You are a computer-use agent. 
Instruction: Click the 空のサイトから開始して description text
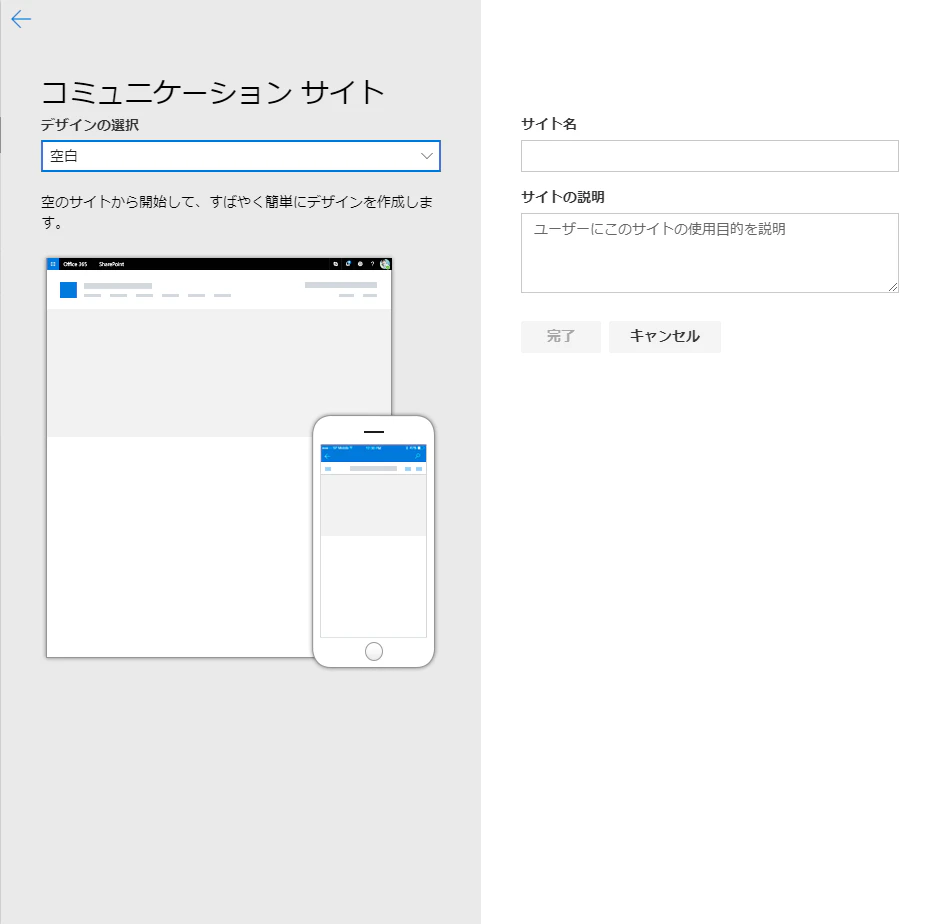click(x=237, y=212)
